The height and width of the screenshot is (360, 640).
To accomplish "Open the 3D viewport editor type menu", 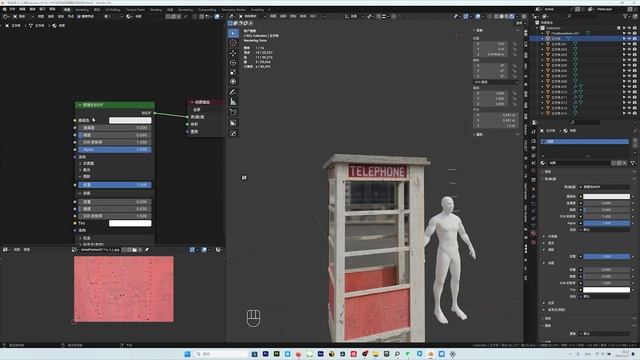I will pos(232,16).
